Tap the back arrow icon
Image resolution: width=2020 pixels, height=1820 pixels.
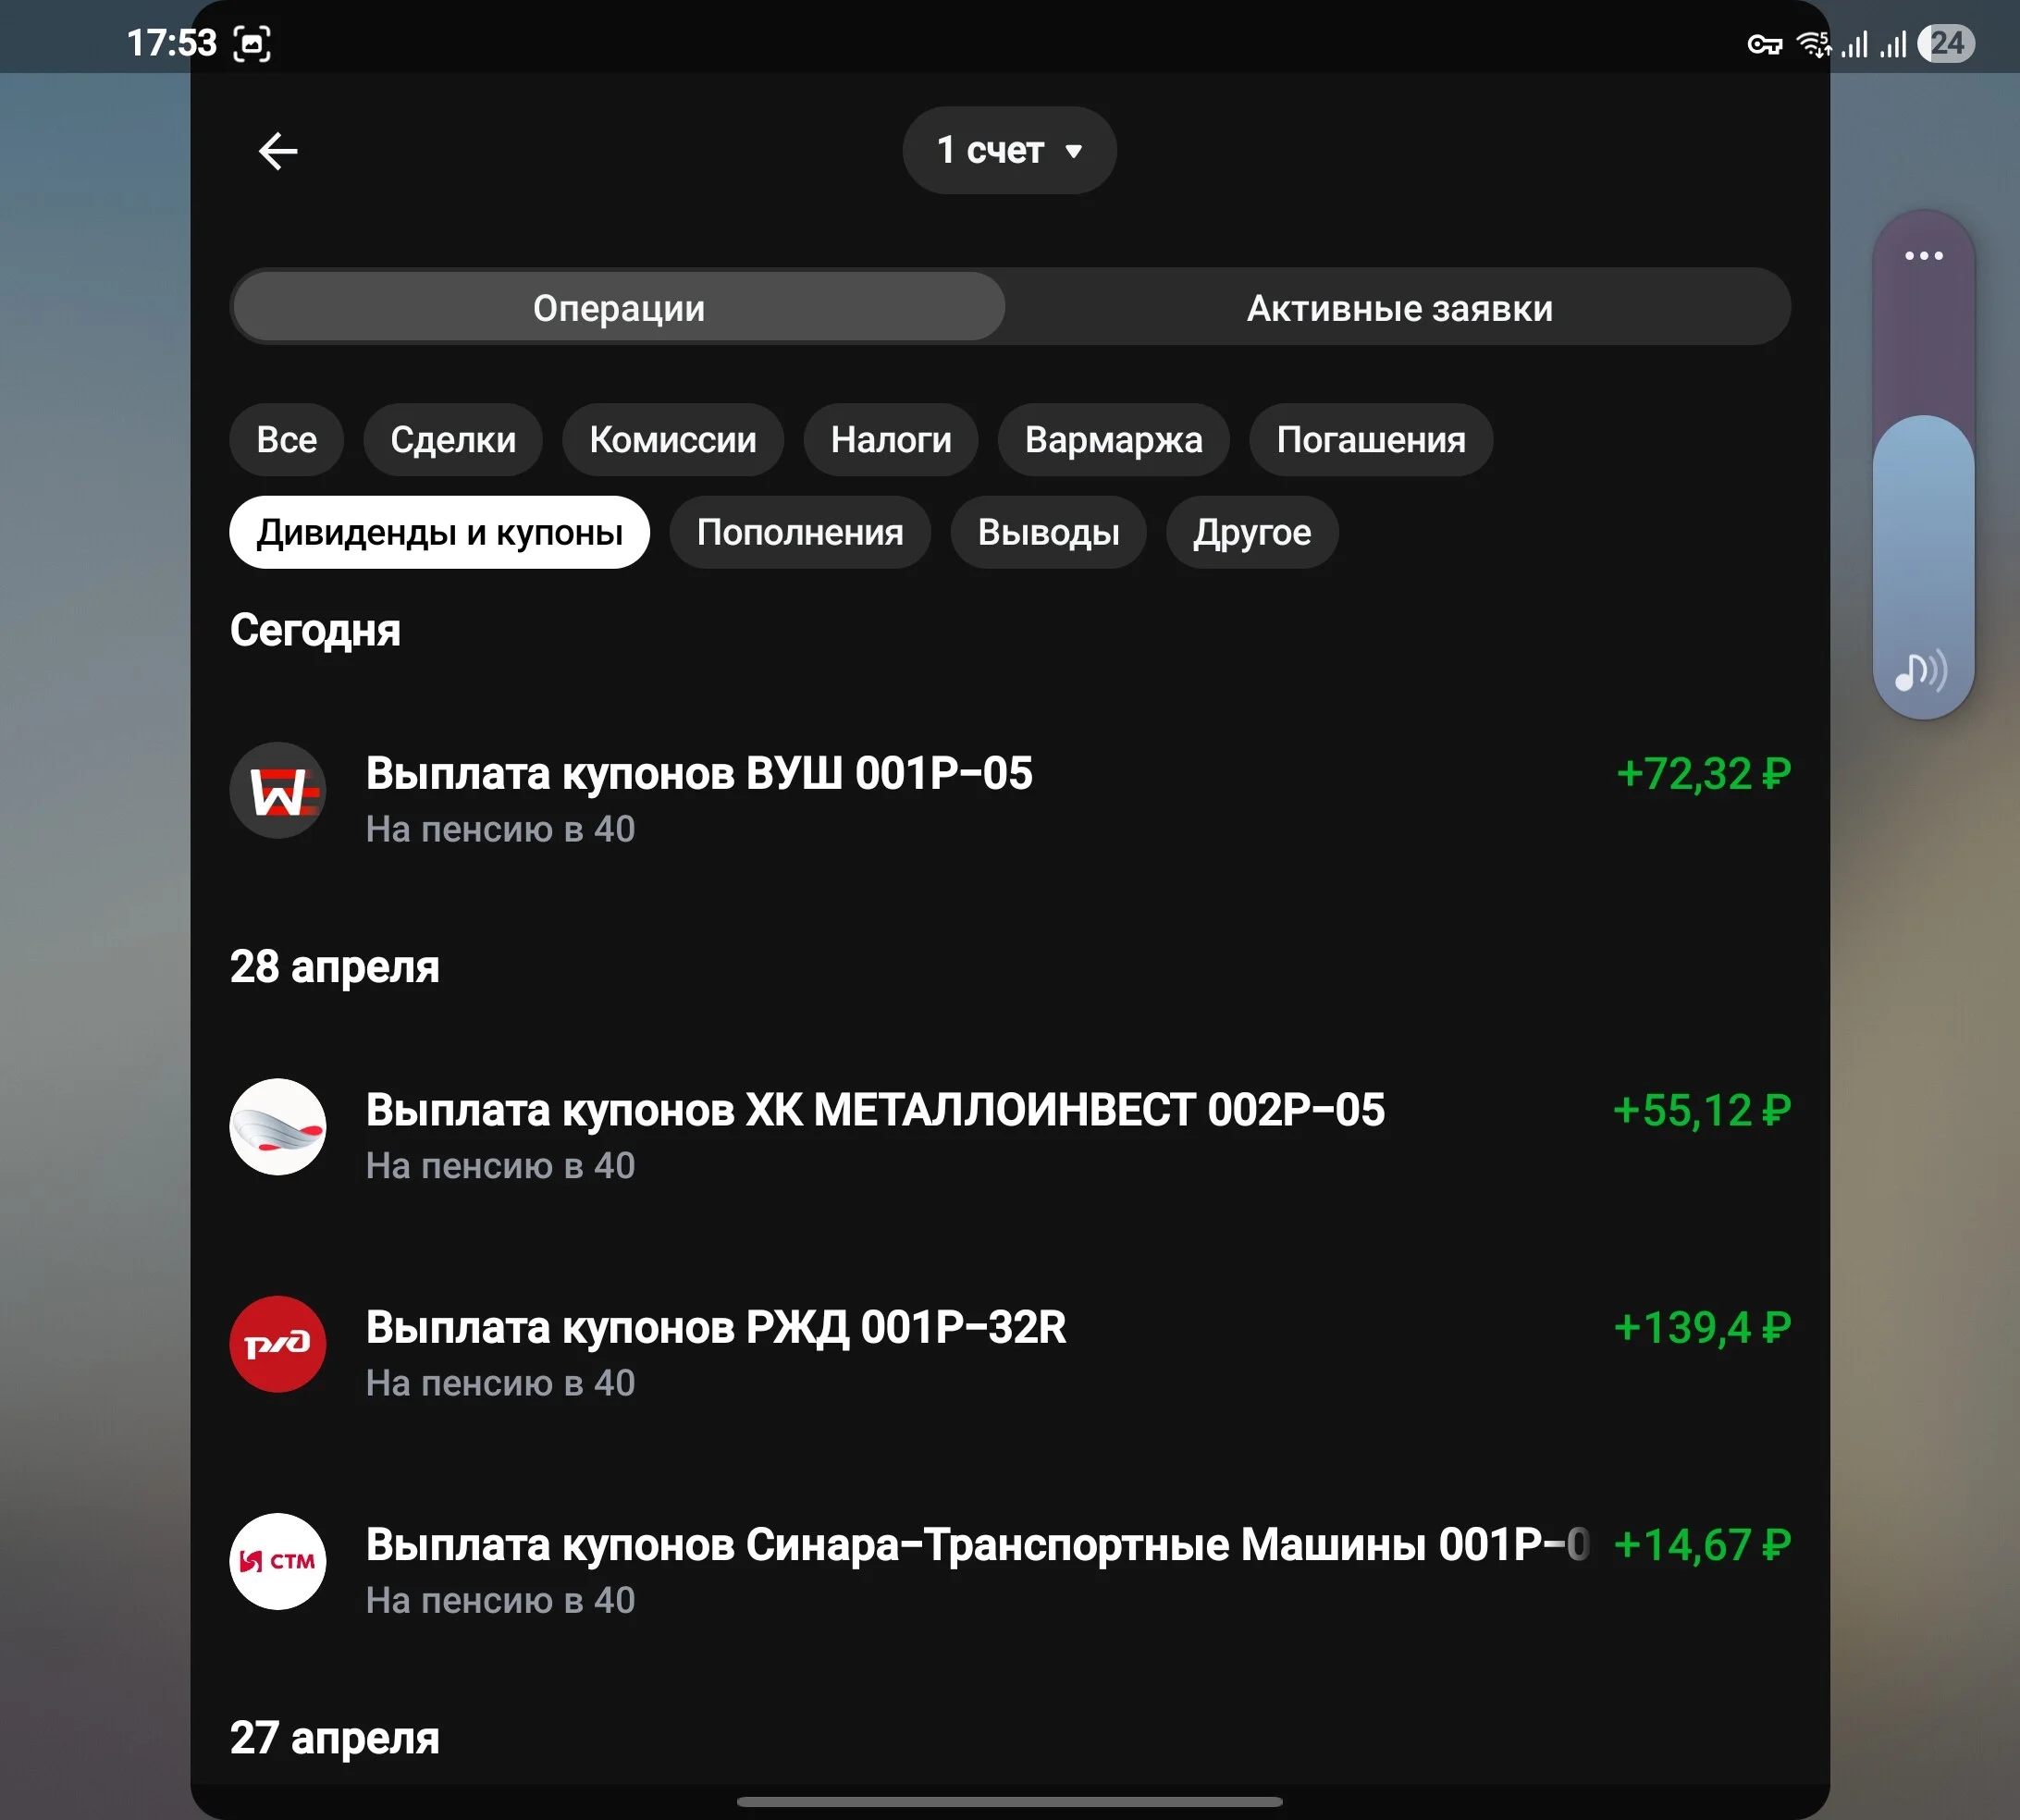(278, 151)
